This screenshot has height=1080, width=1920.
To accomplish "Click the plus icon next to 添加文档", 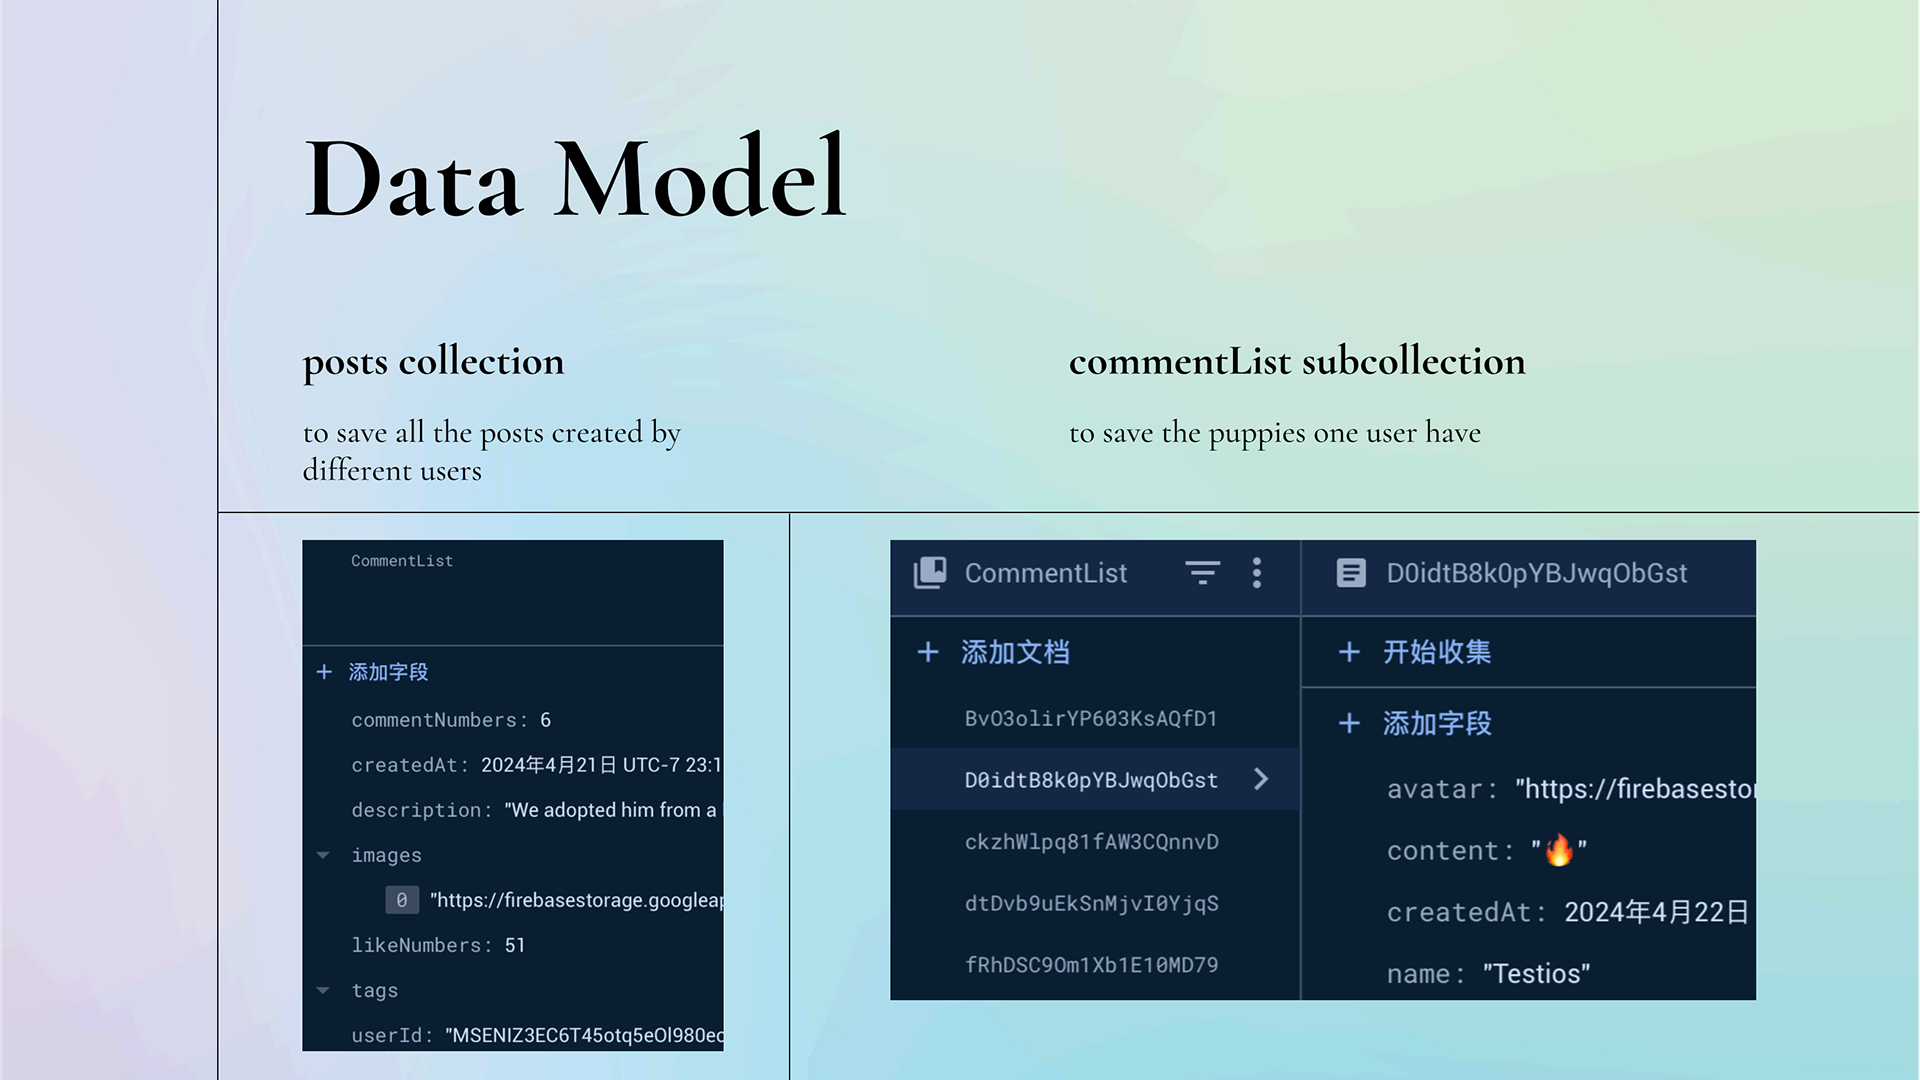I will tap(928, 652).
